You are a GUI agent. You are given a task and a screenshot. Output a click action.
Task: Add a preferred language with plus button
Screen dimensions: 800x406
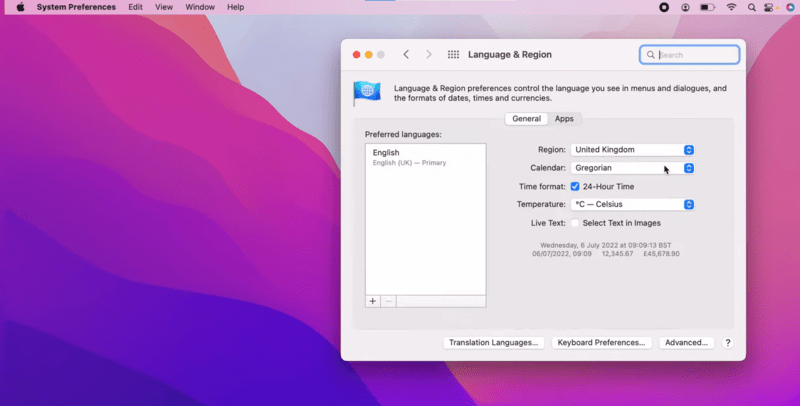[x=372, y=301]
